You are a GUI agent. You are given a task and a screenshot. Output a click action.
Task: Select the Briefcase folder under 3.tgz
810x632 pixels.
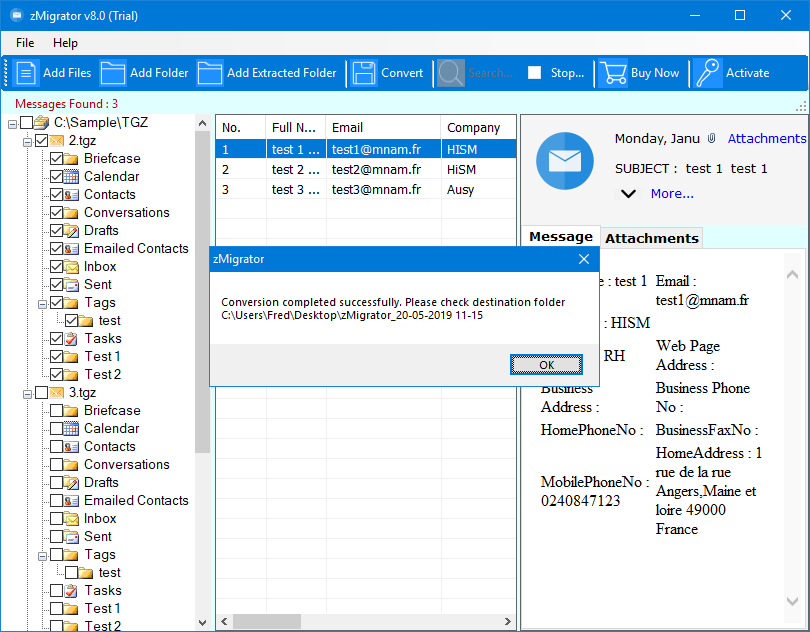[112, 410]
